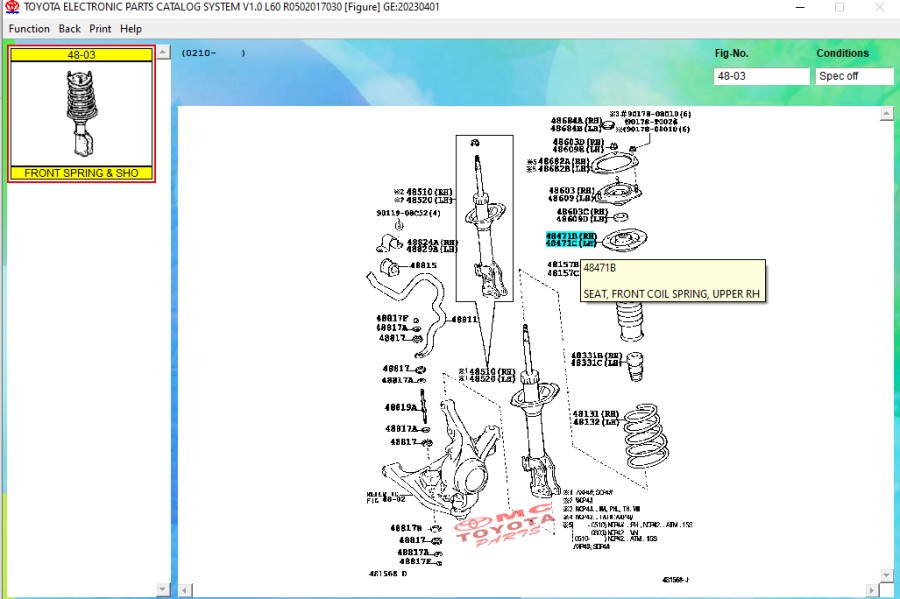Click the Fig-No. input field
This screenshot has height=599, width=900.
tap(761, 76)
